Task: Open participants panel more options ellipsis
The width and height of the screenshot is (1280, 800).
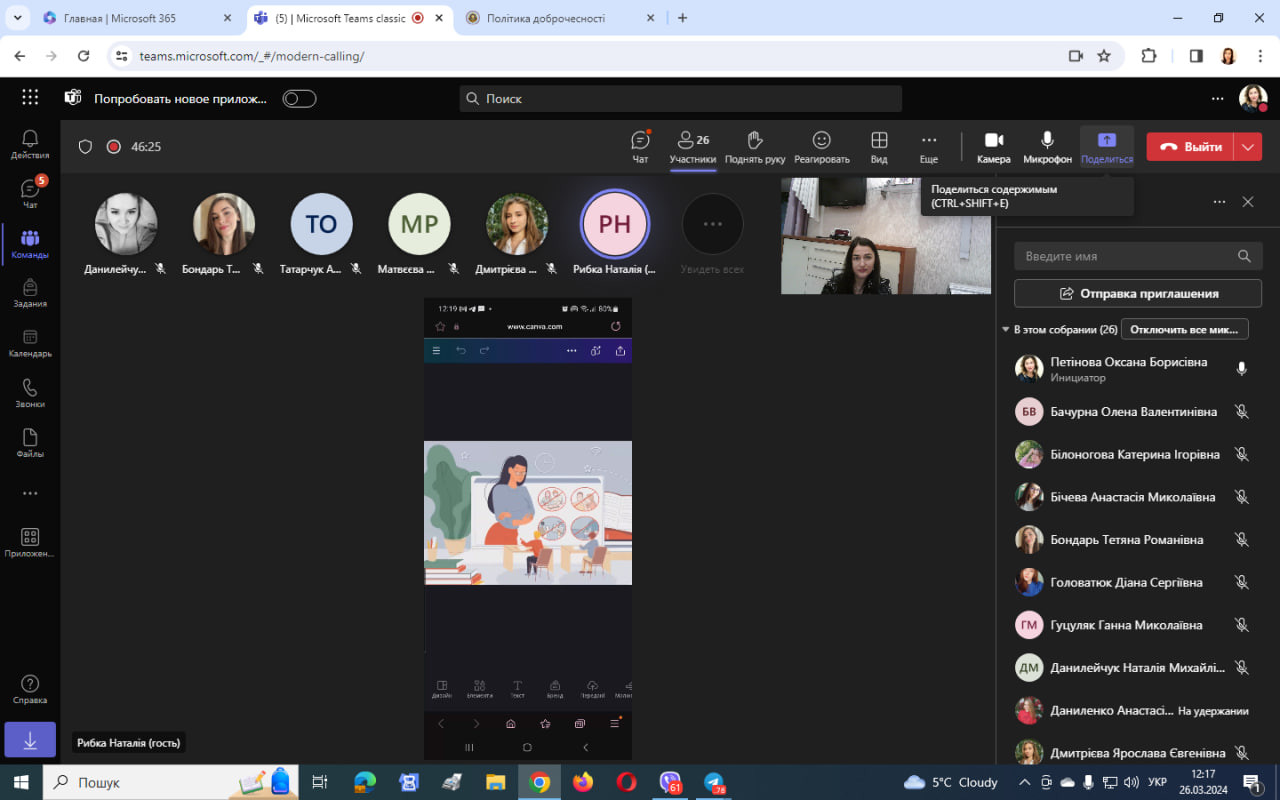Action: coord(1219,201)
